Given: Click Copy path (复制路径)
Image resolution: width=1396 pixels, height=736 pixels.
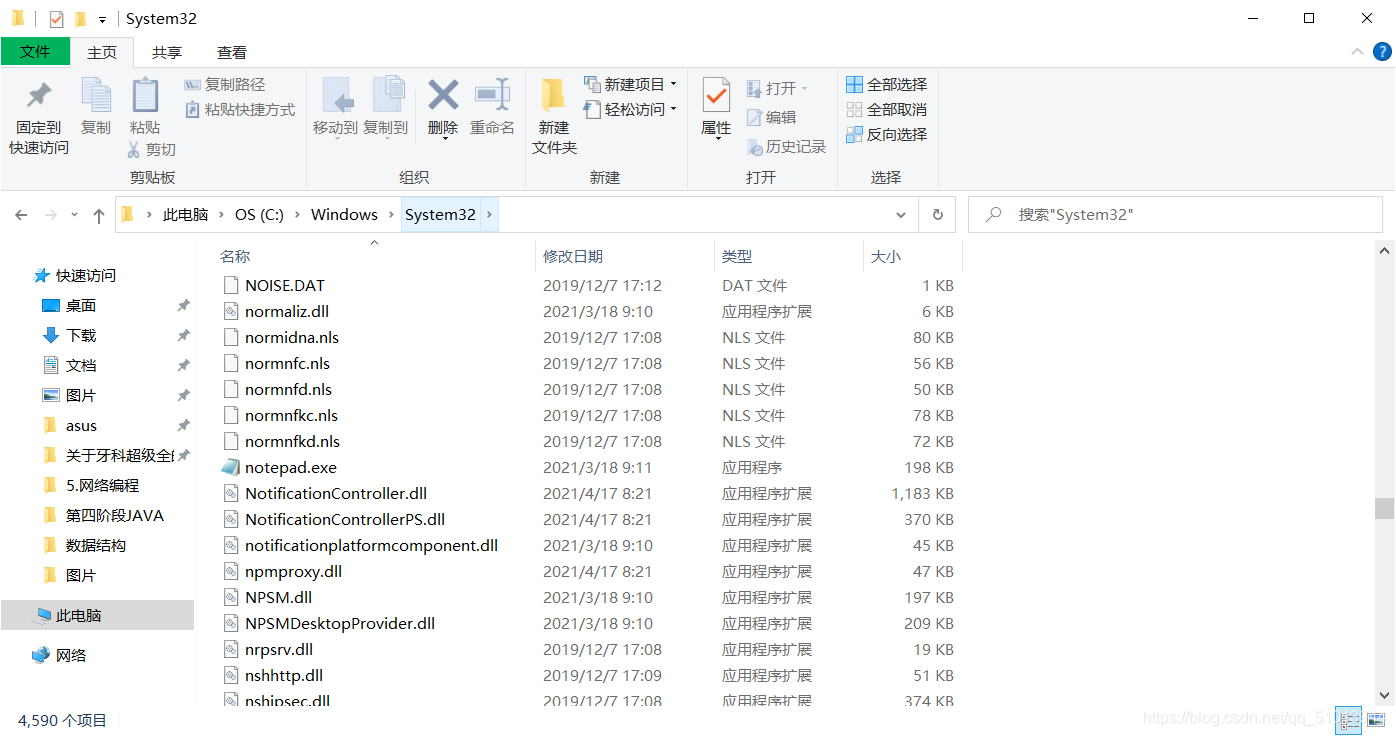Looking at the screenshot, I should coord(225,85).
